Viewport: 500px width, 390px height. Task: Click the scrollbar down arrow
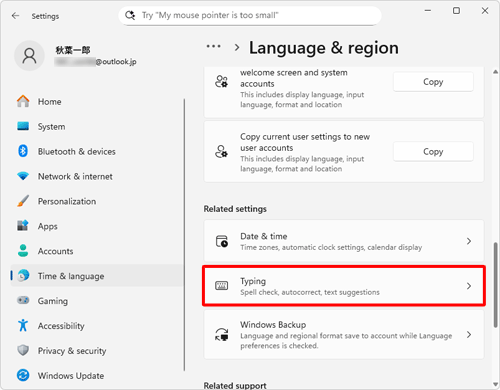tap(496, 385)
